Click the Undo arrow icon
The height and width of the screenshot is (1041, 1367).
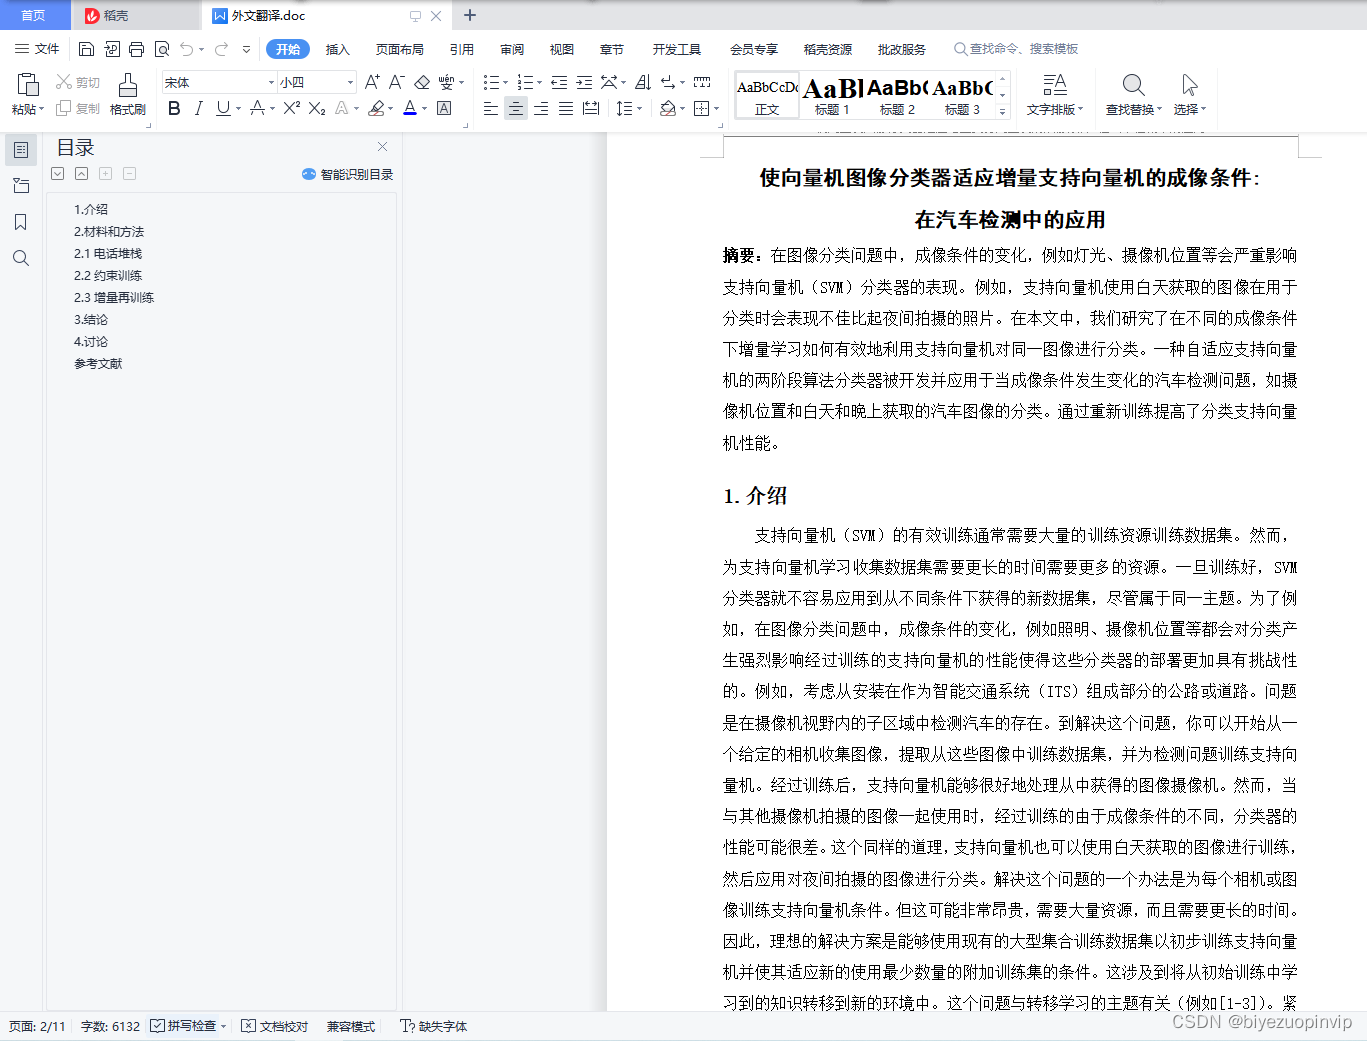click(186, 49)
